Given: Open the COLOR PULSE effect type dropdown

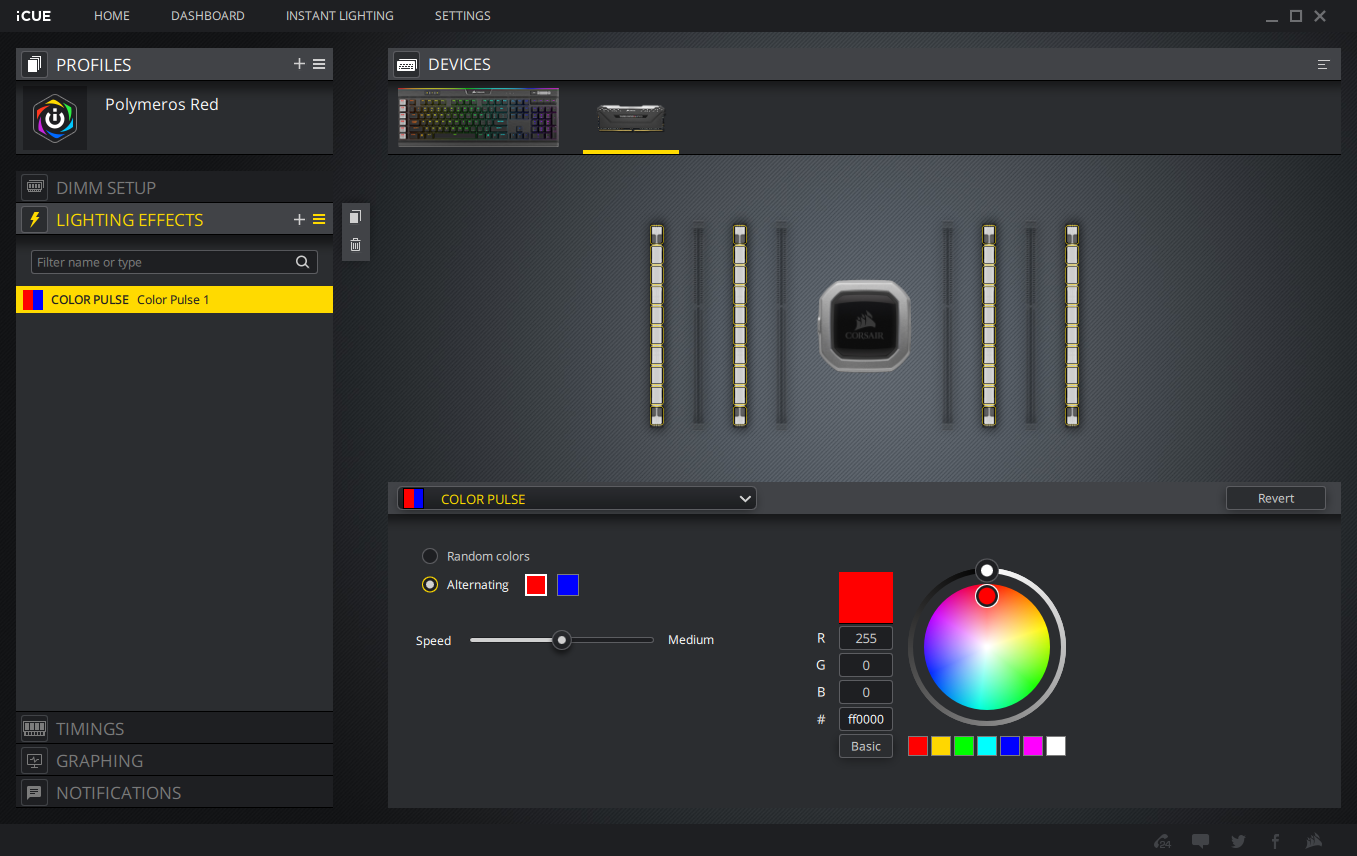Looking at the screenshot, I should tap(577, 499).
